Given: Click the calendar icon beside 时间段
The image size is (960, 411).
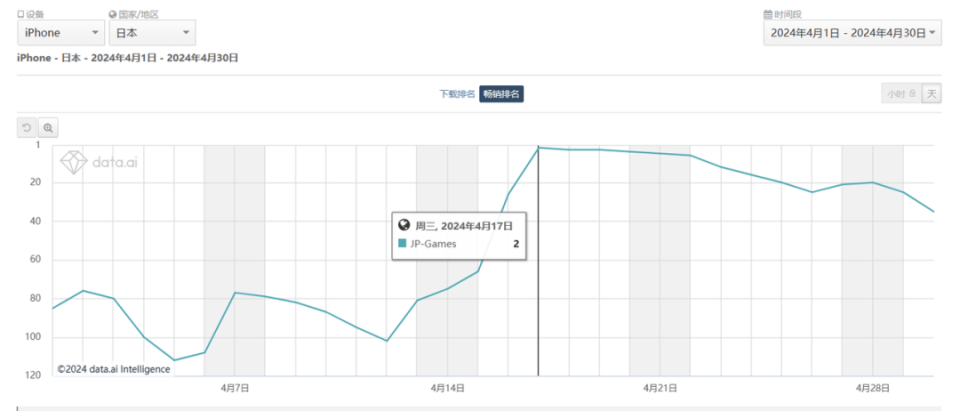Looking at the screenshot, I should [x=768, y=15].
